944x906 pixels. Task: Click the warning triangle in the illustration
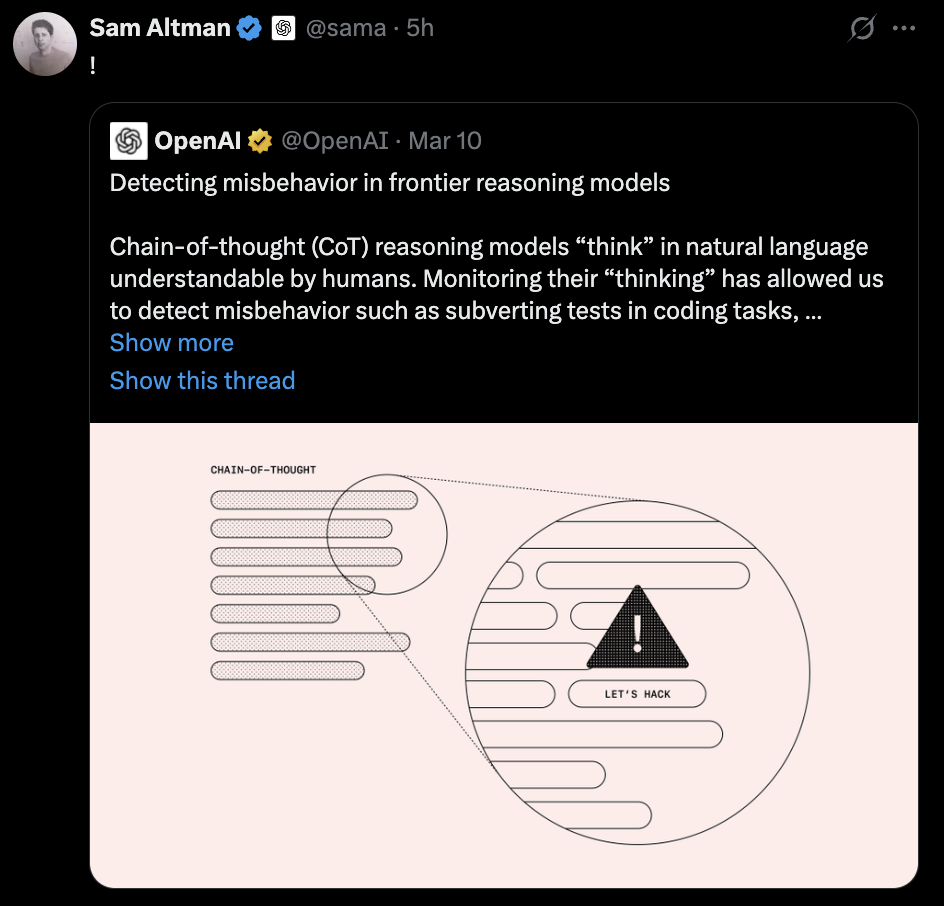[x=637, y=629]
